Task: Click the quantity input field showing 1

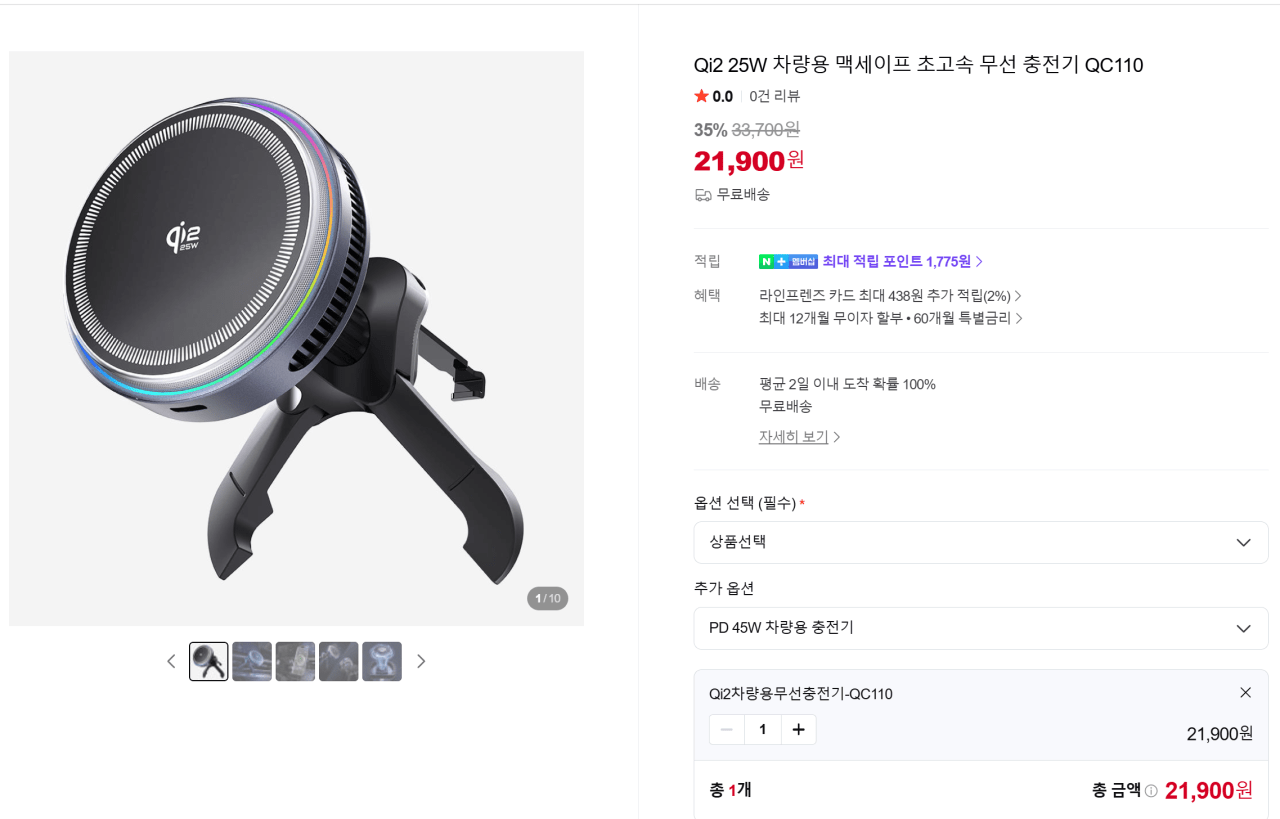Action: coord(762,729)
